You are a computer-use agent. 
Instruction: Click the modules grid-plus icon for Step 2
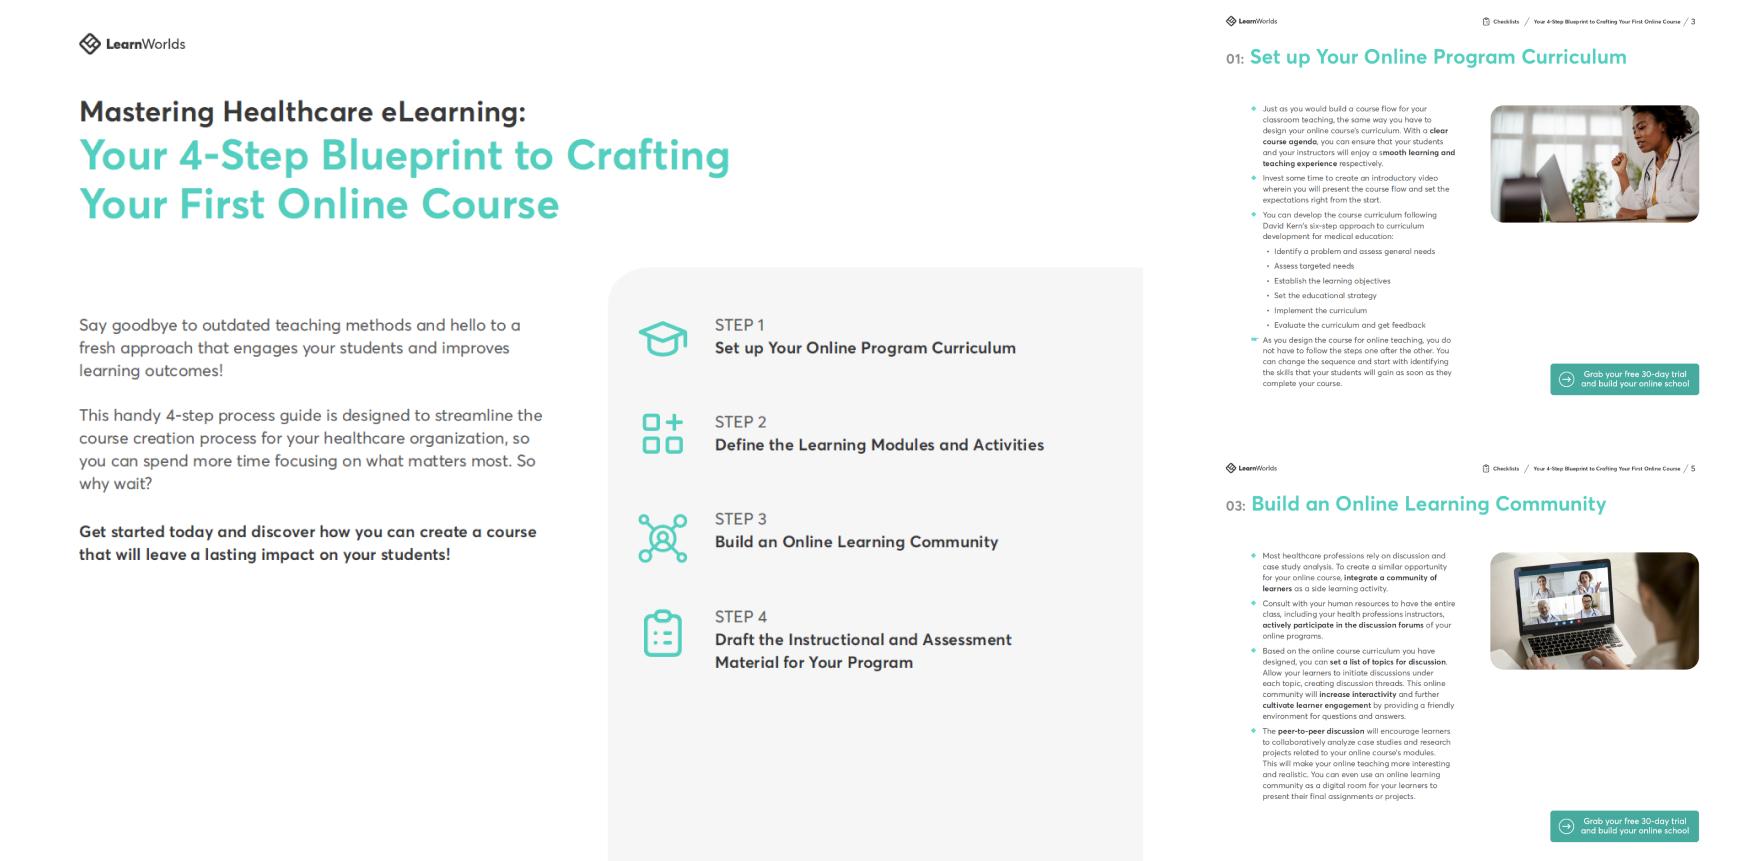pyautogui.click(x=663, y=434)
